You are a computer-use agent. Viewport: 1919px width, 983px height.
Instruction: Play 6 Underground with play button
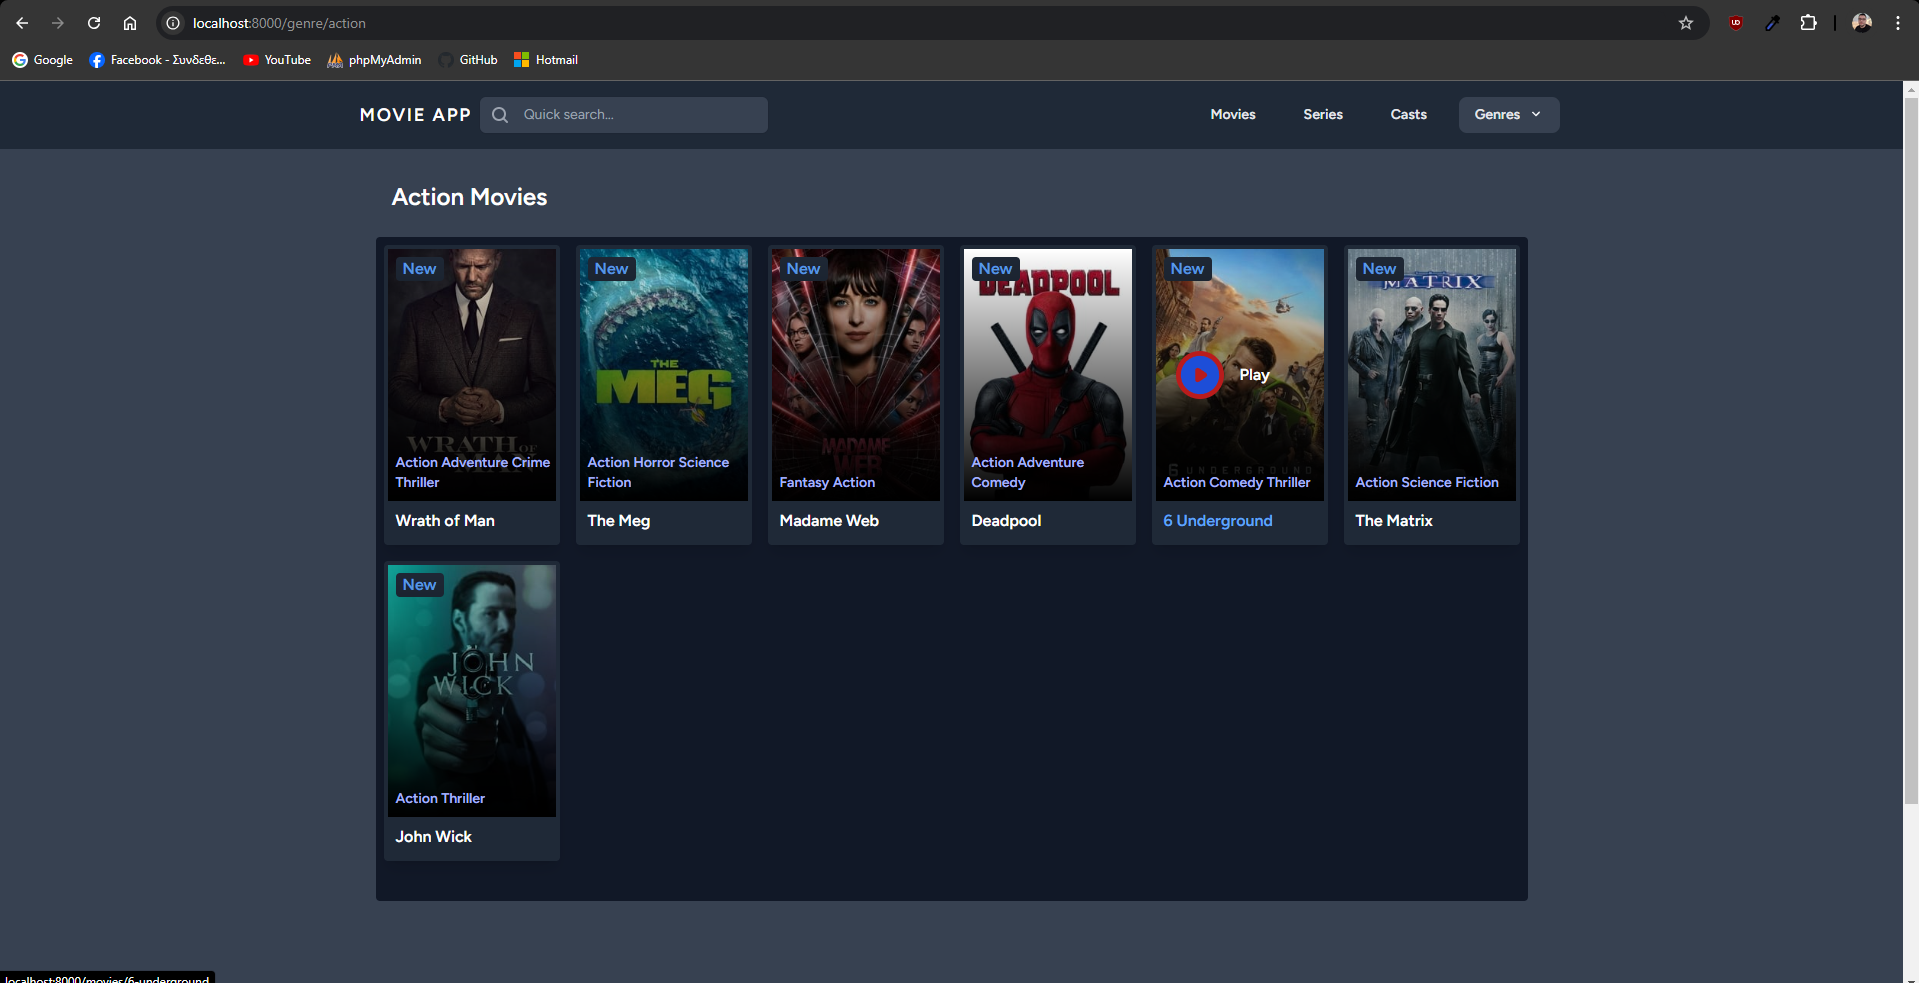click(x=1200, y=375)
